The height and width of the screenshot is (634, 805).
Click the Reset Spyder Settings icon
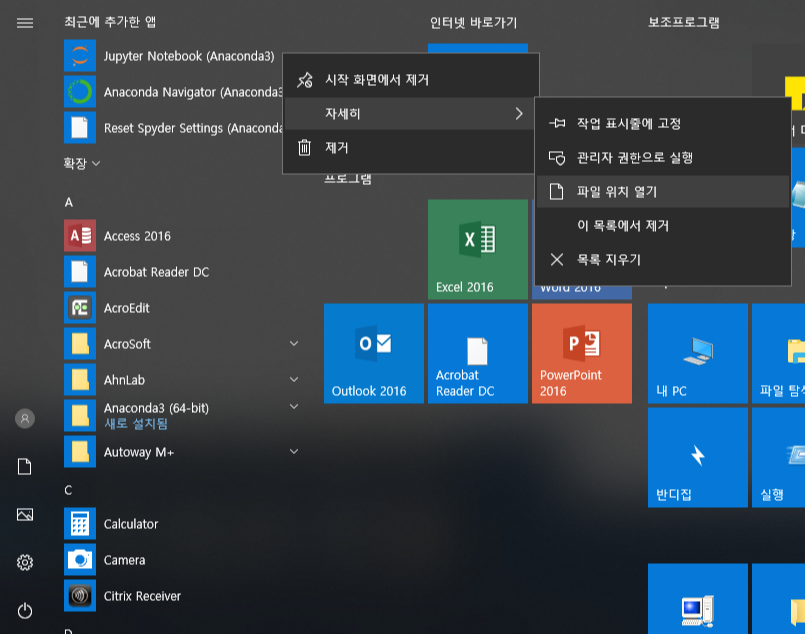(80, 127)
